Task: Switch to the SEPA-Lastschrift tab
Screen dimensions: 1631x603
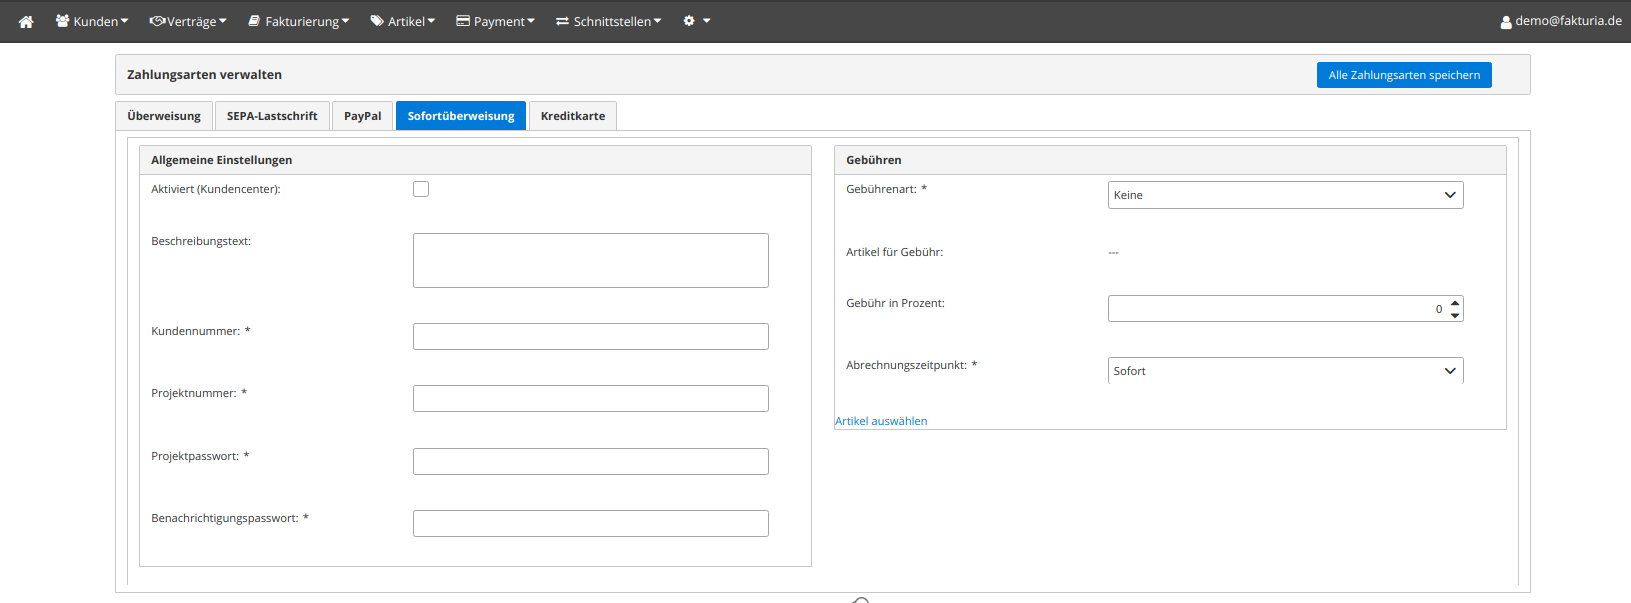Action: click(272, 116)
